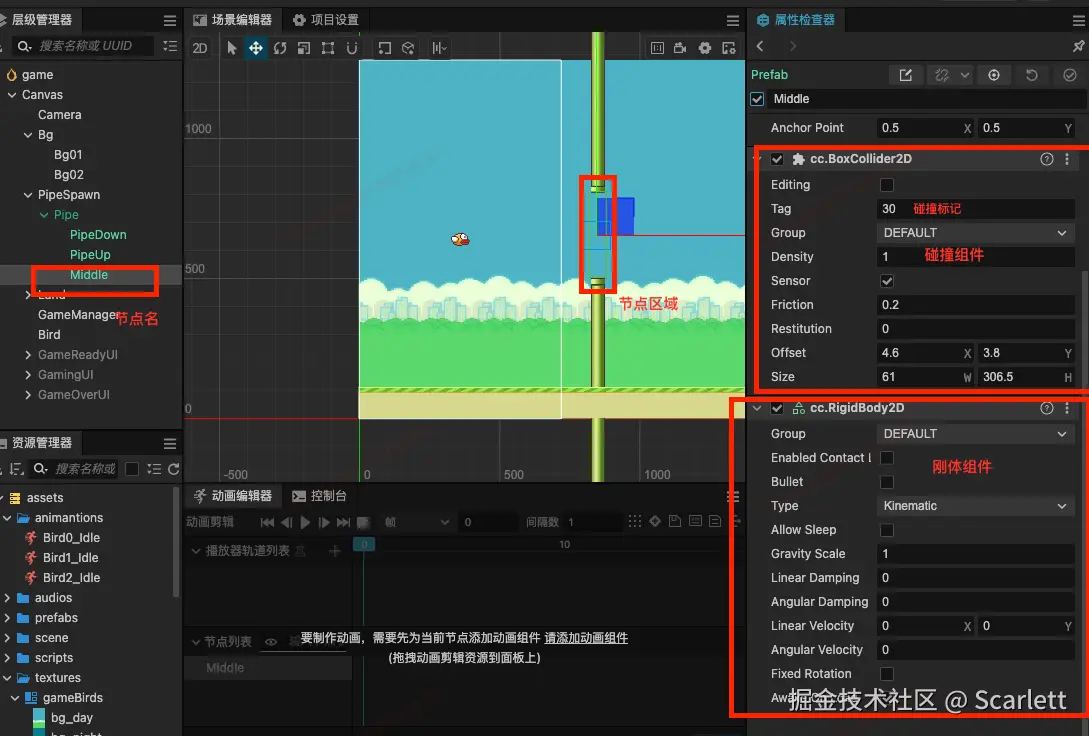Viewport: 1089px width, 736px height.
Task: Open BoxCollider2D Group DEFAULT dropdown
Action: pyautogui.click(x=975, y=233)
